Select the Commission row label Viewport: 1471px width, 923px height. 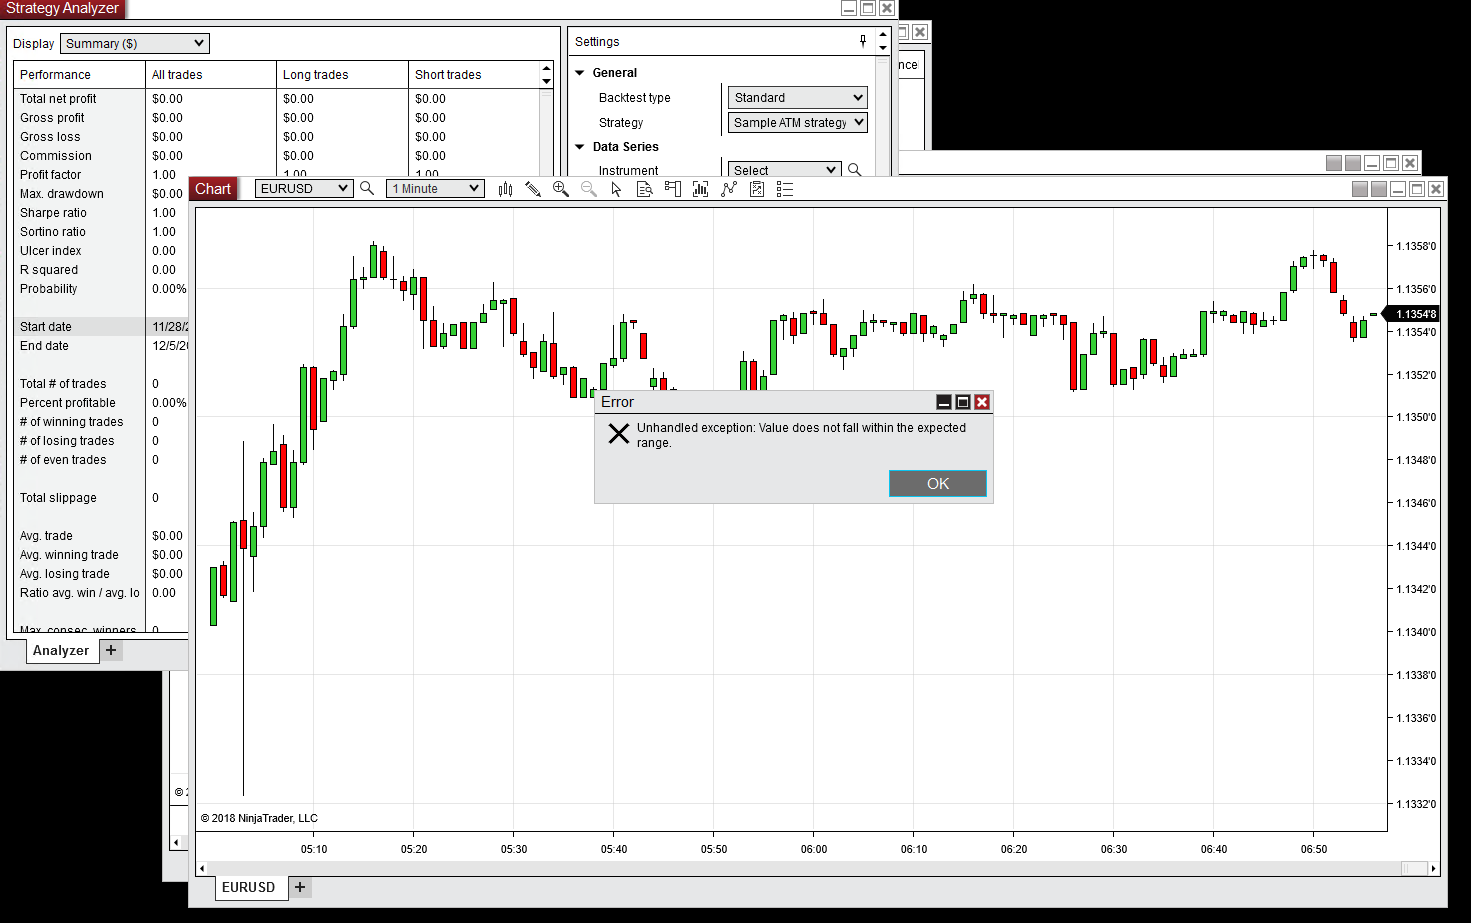tap(56, 156)
